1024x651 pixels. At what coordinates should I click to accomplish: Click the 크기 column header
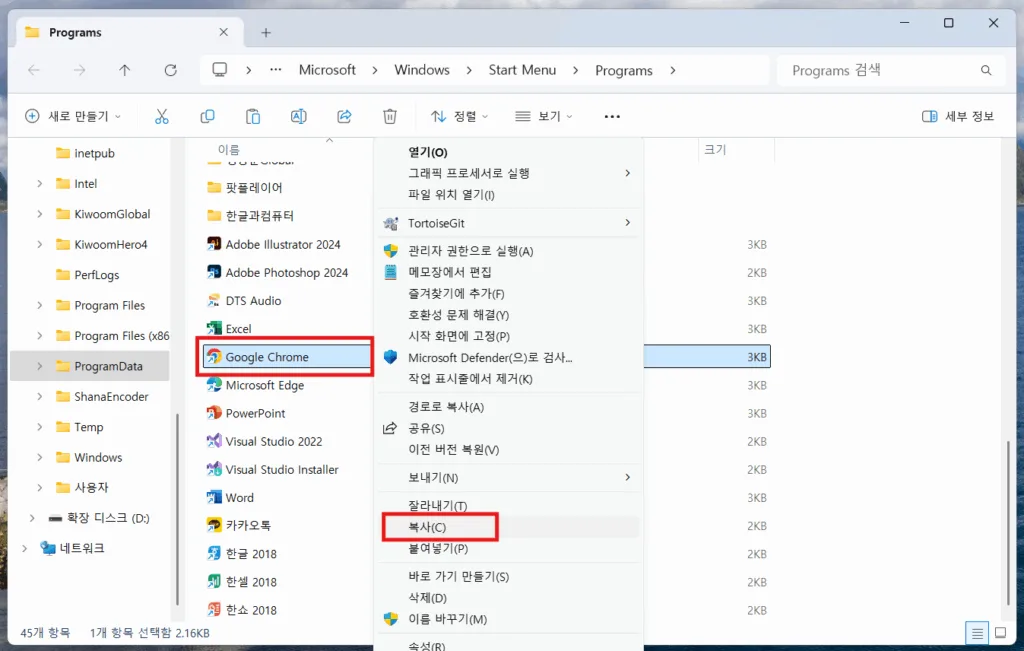point(715,150)
